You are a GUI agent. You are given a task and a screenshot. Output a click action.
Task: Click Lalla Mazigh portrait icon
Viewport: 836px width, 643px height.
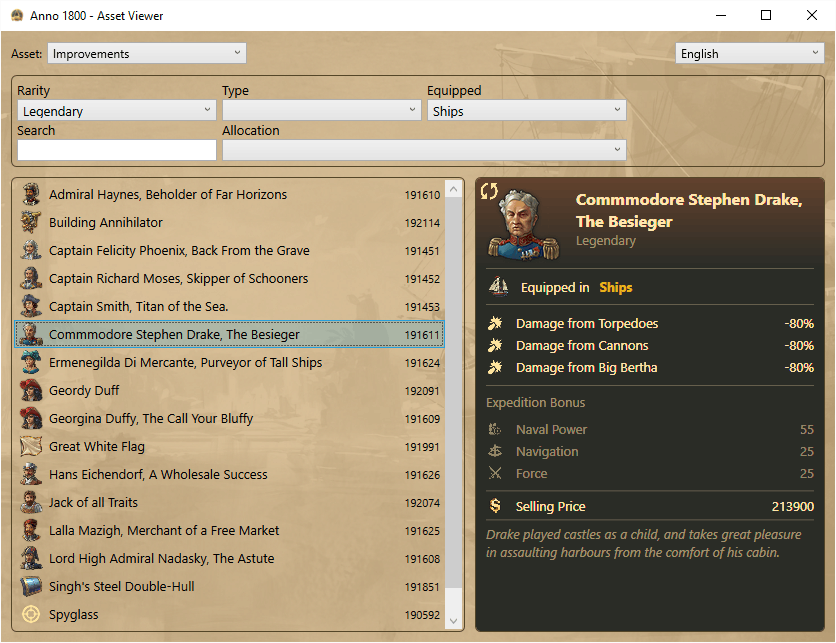pos(31,530)
